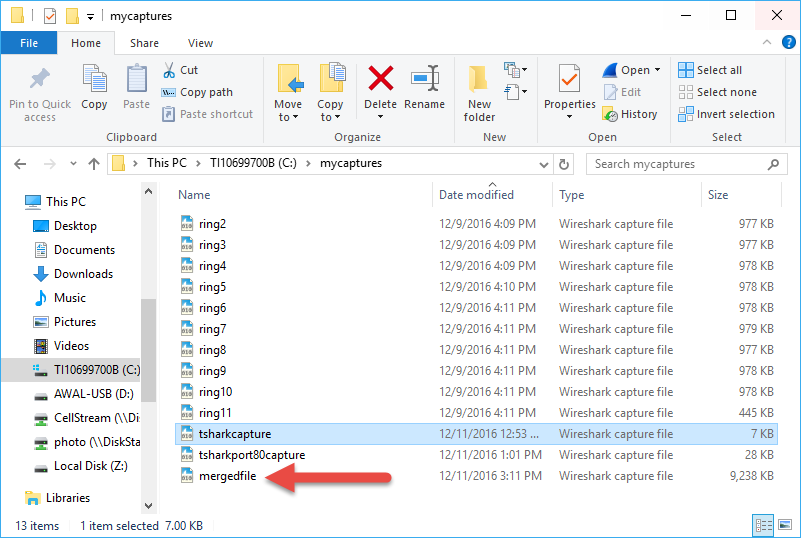This screenshot has height=538, width=801.
Task: Click the Cut scissors command
Action: (x=180, y=70)
